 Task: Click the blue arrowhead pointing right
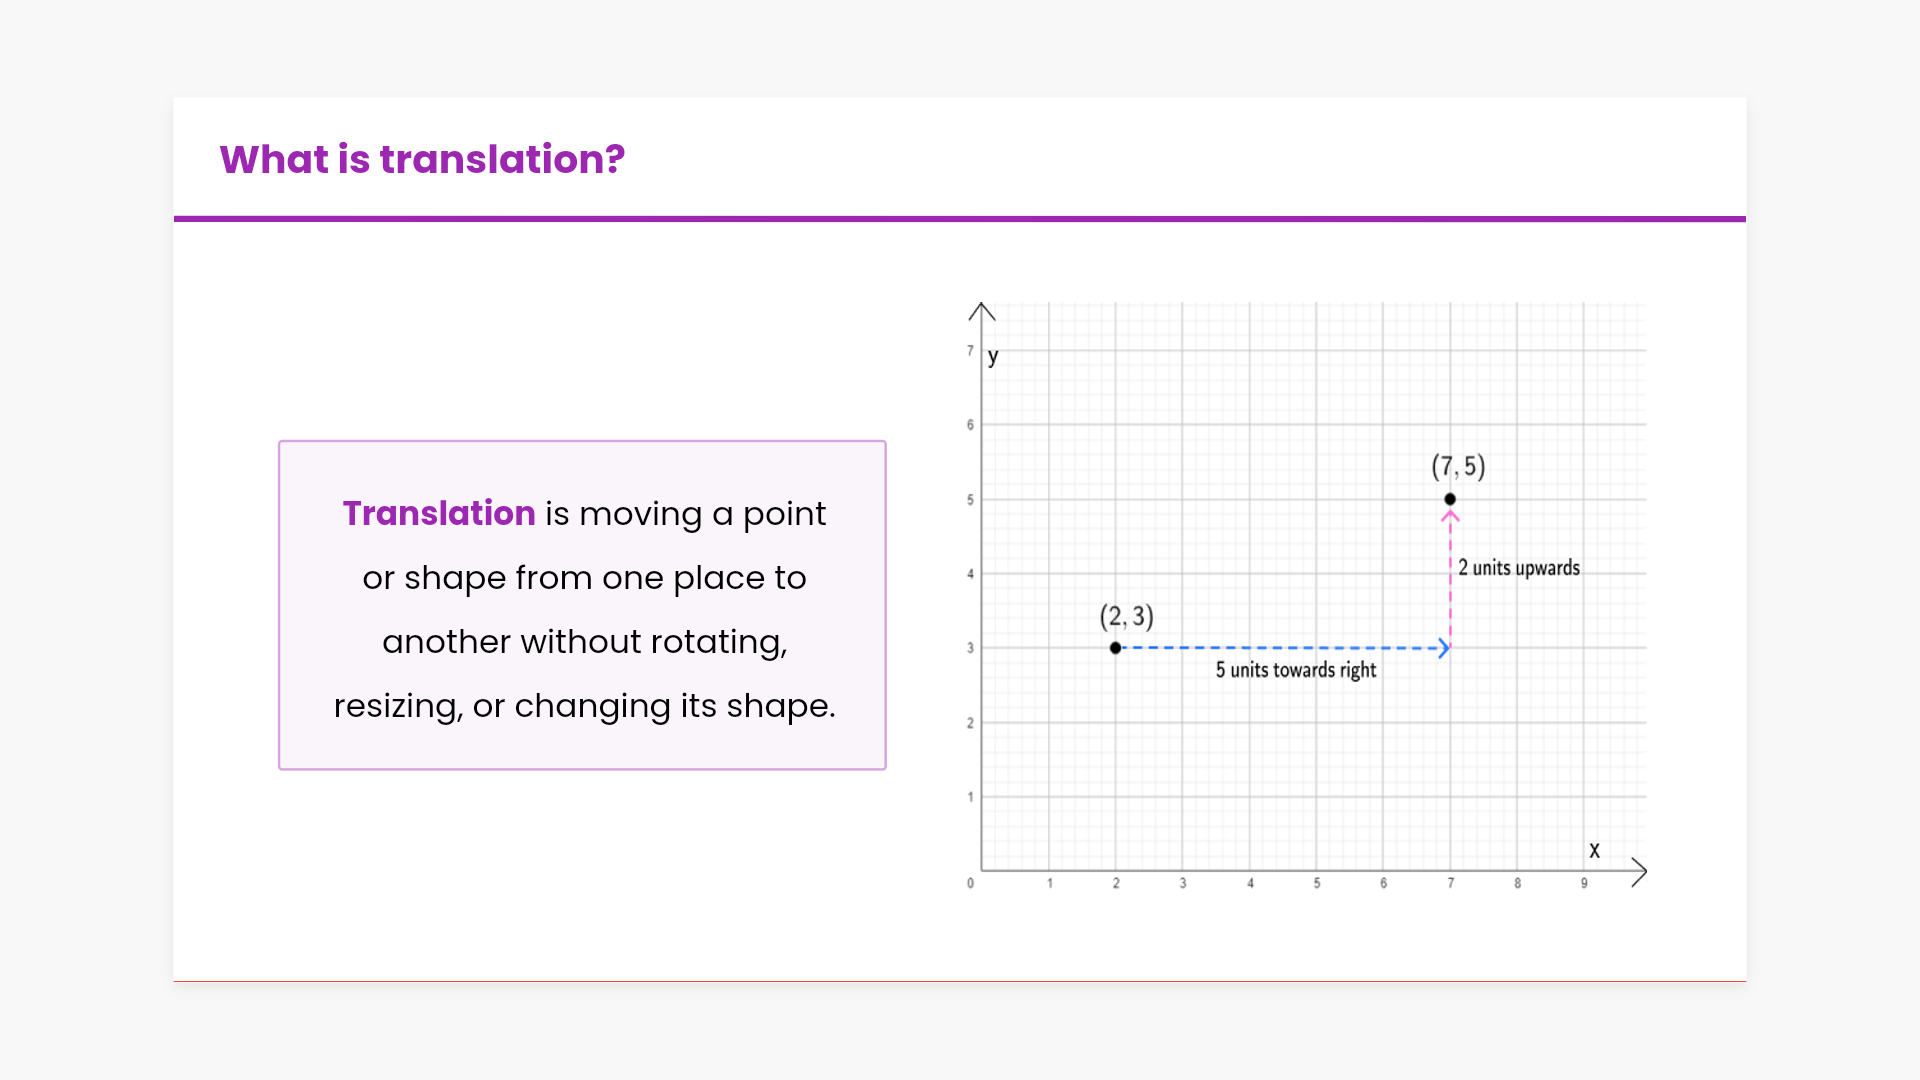tap(1443, 648)
